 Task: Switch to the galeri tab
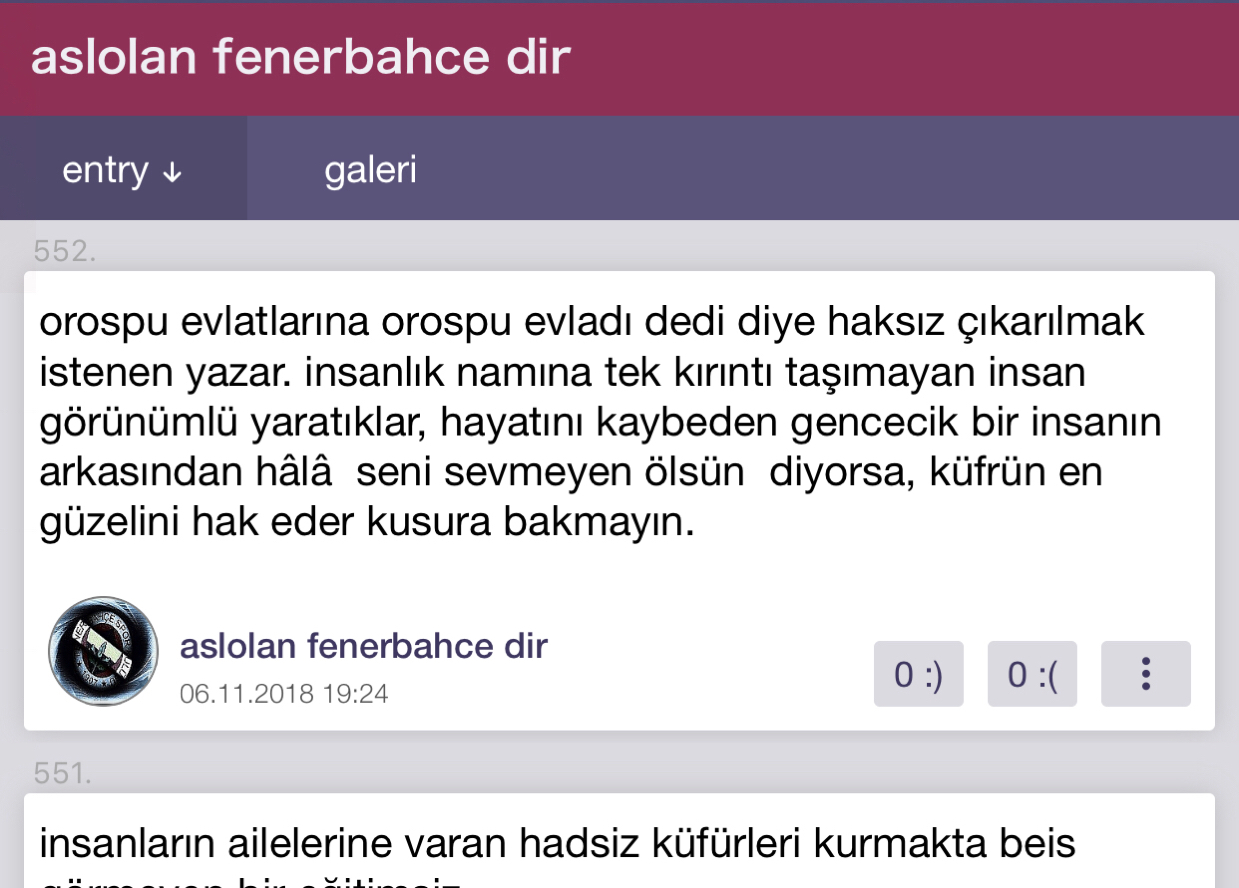370,169
